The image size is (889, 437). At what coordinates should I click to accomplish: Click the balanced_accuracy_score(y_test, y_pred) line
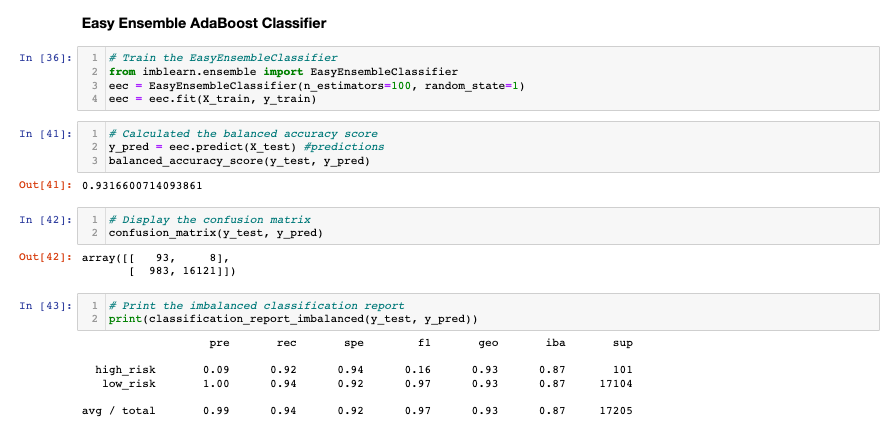point(239,161)
